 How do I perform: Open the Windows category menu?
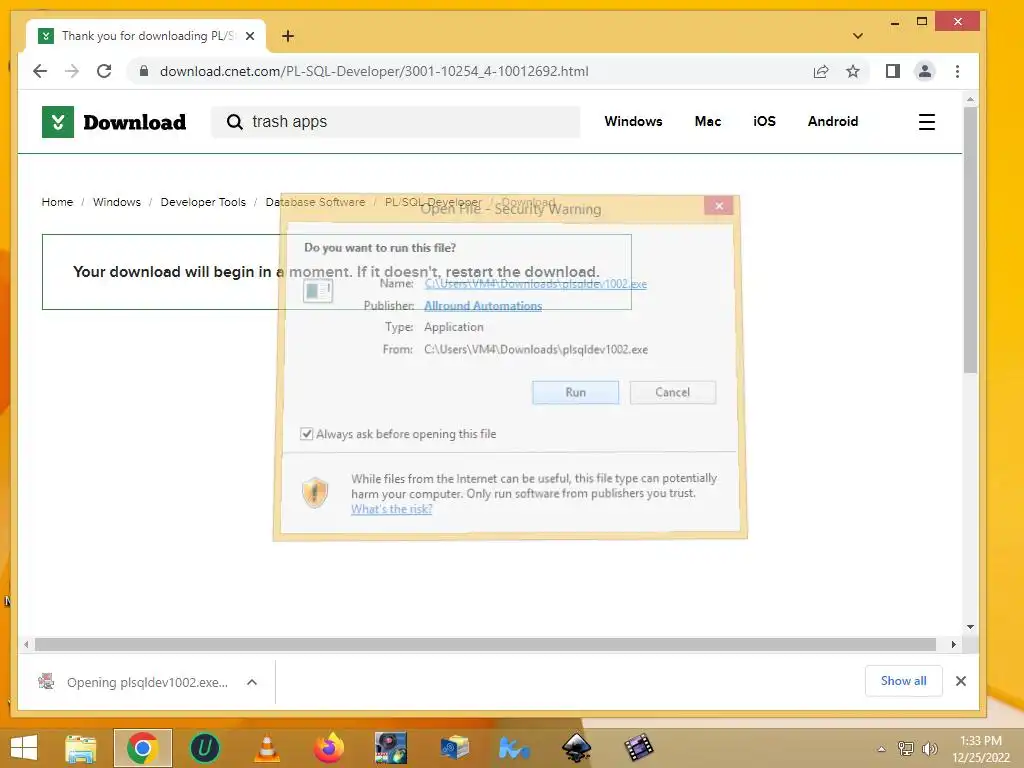pos(633,121)
